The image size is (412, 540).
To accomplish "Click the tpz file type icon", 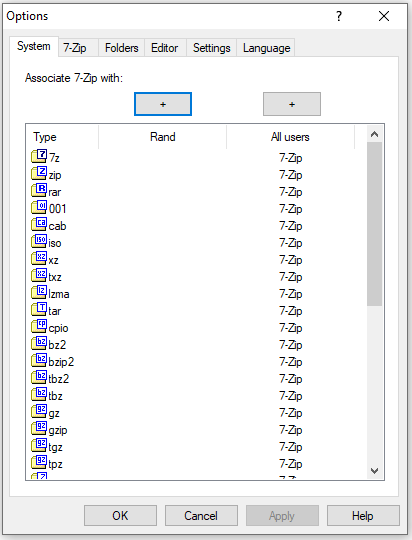I will tap(39, 462).
